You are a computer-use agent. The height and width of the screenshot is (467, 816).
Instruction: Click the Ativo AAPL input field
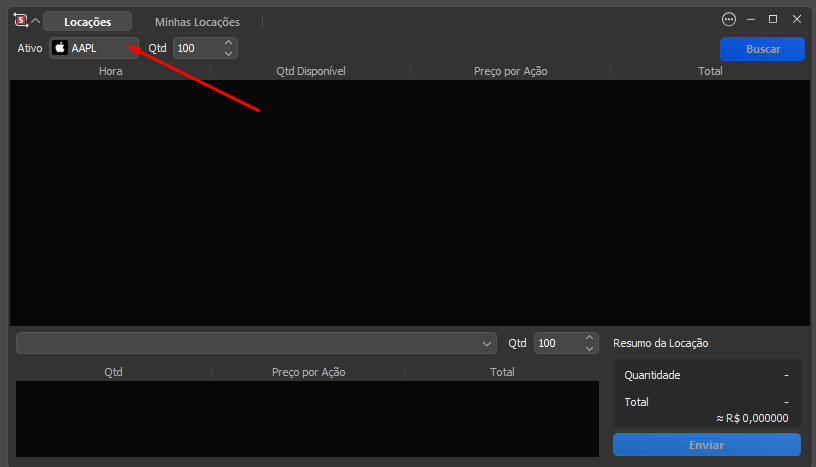point(94,48)
